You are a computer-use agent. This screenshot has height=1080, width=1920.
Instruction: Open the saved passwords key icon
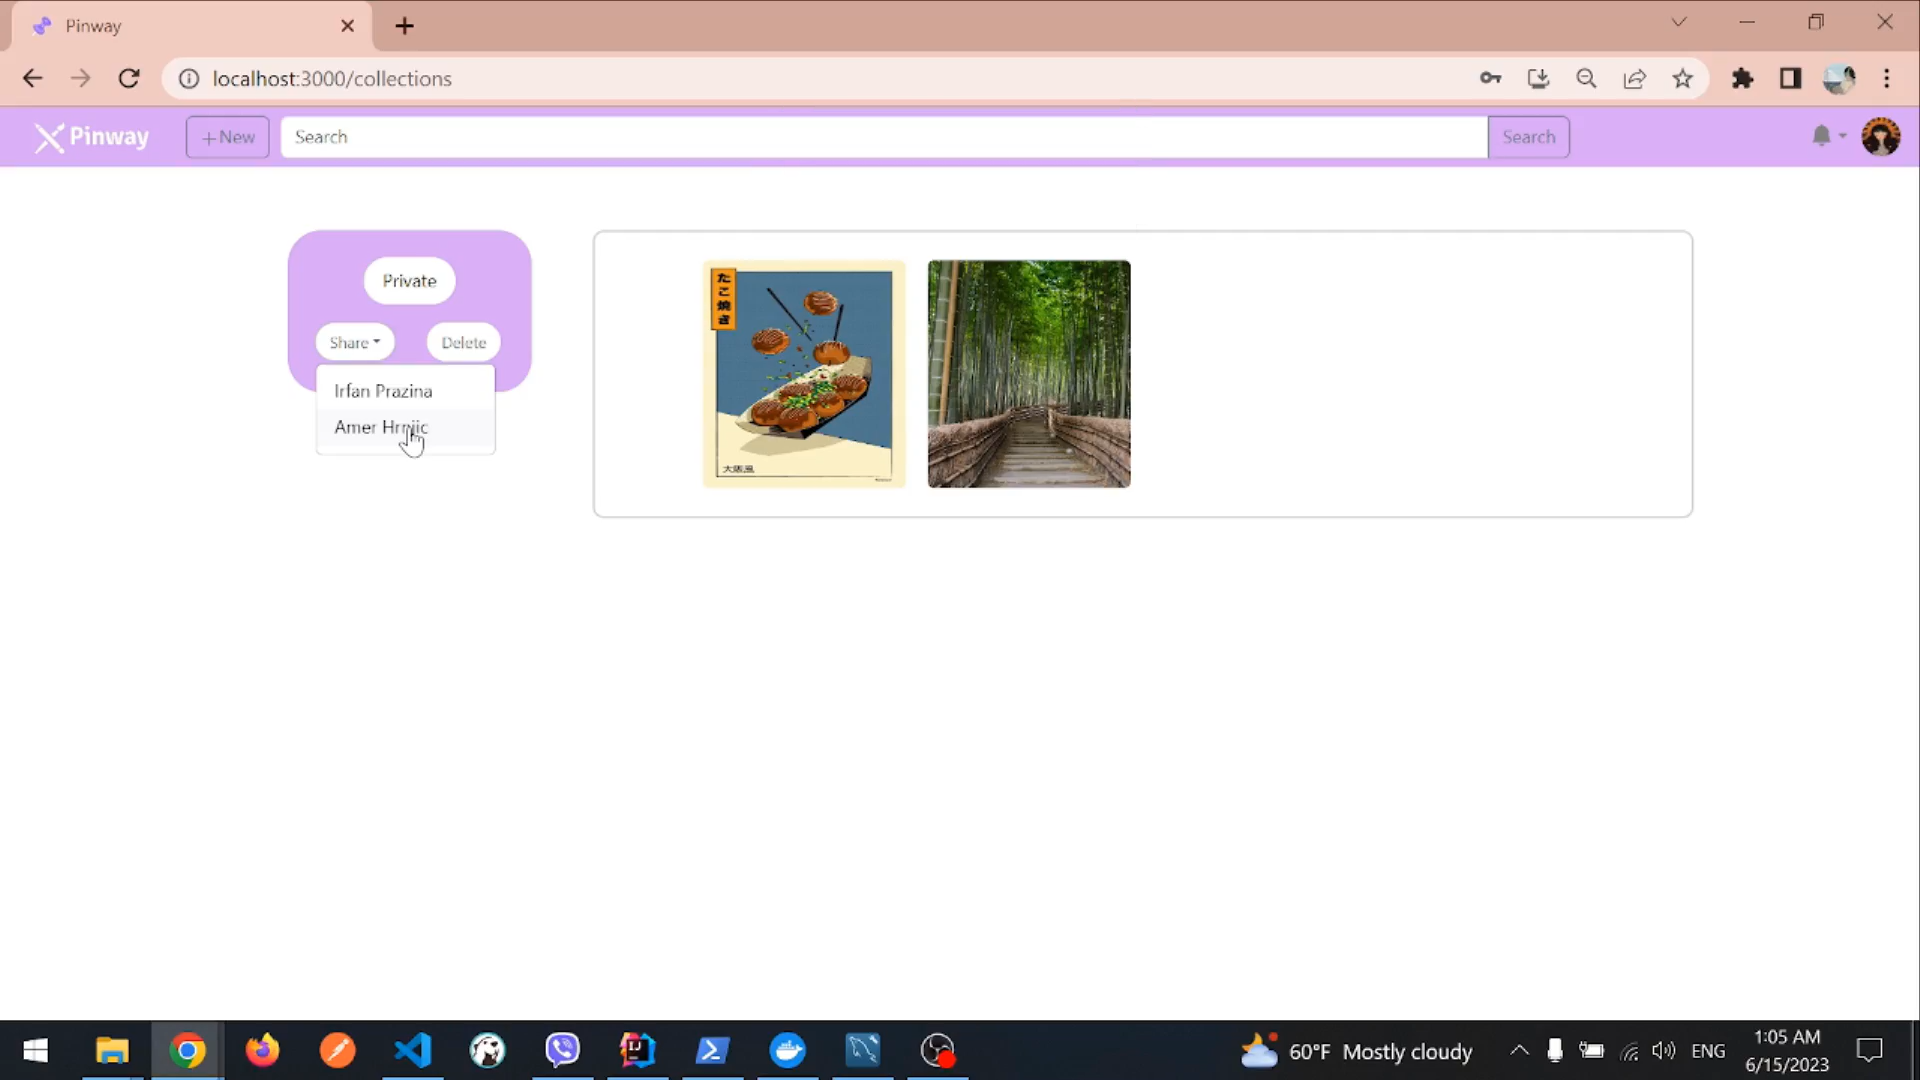1490,79
